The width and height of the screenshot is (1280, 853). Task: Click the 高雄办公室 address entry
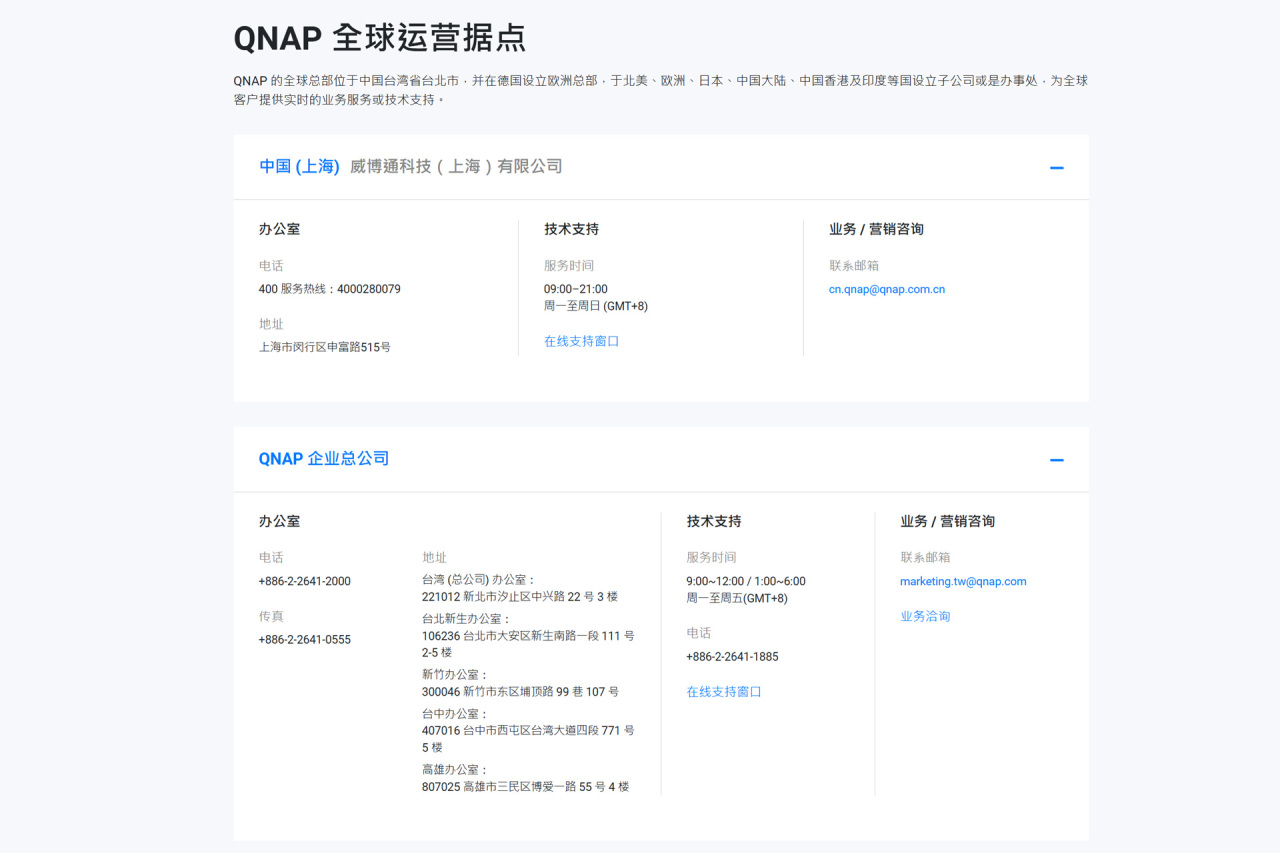click(526, 778)
